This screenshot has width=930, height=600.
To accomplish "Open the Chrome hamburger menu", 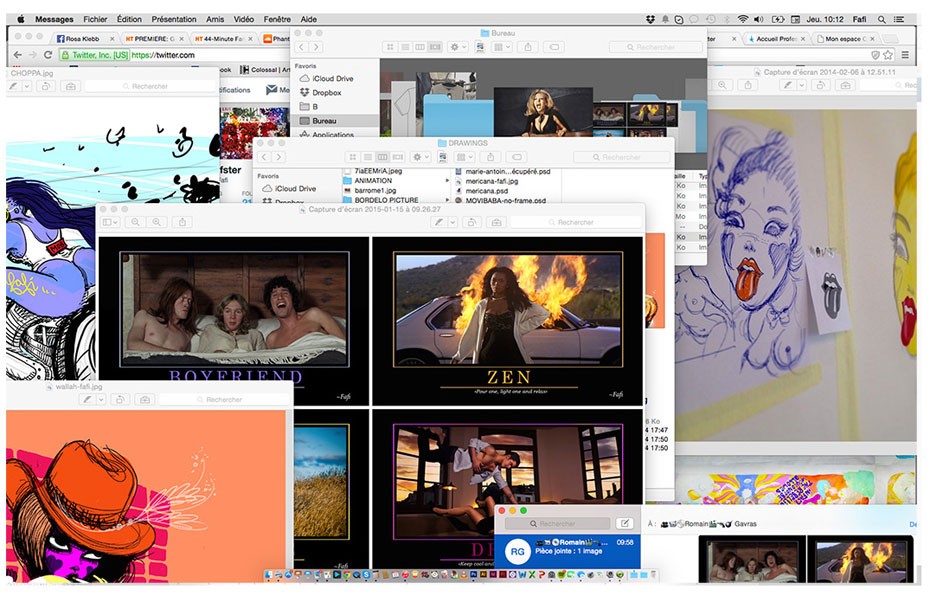I will point(905,55).
